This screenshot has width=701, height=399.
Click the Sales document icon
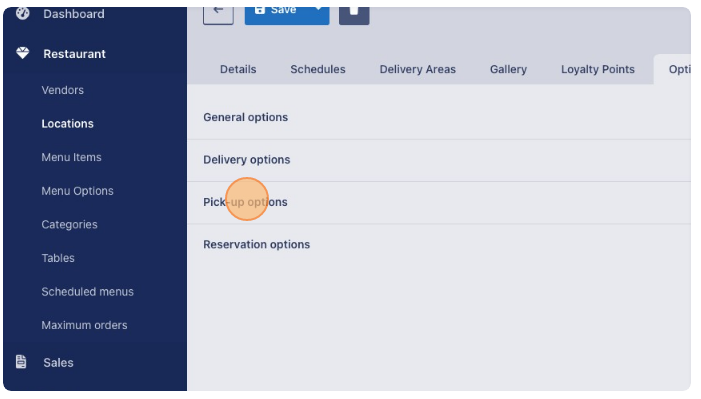tap(21, 362)
